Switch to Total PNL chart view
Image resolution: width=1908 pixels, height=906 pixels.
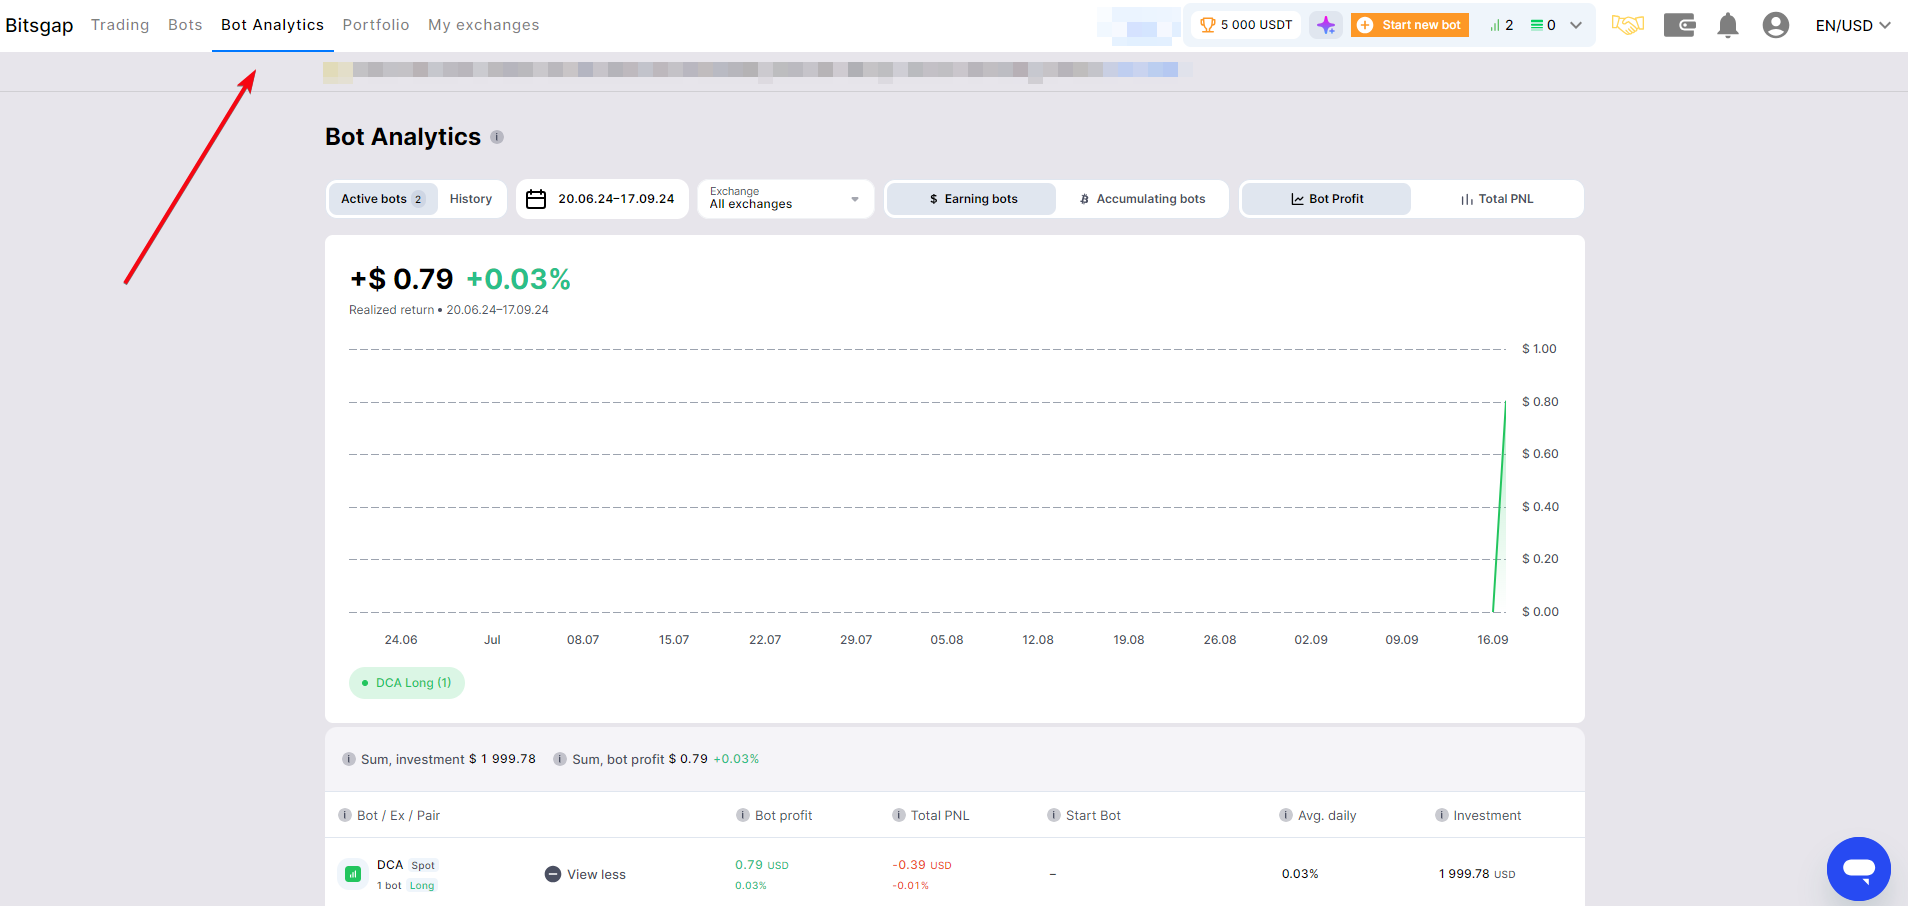[1497, 199]
